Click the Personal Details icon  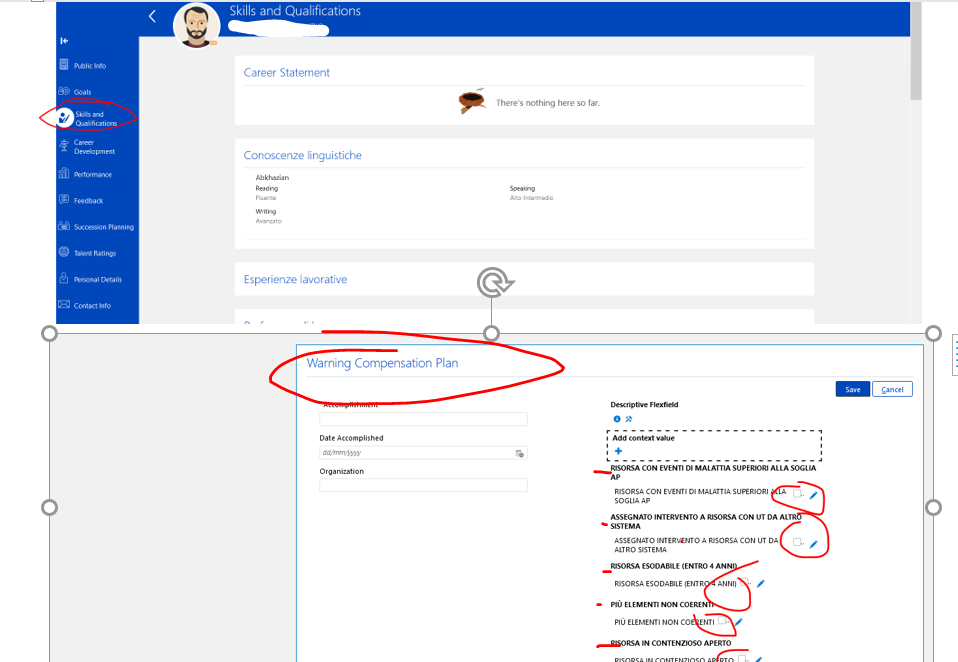click(63, 279)
